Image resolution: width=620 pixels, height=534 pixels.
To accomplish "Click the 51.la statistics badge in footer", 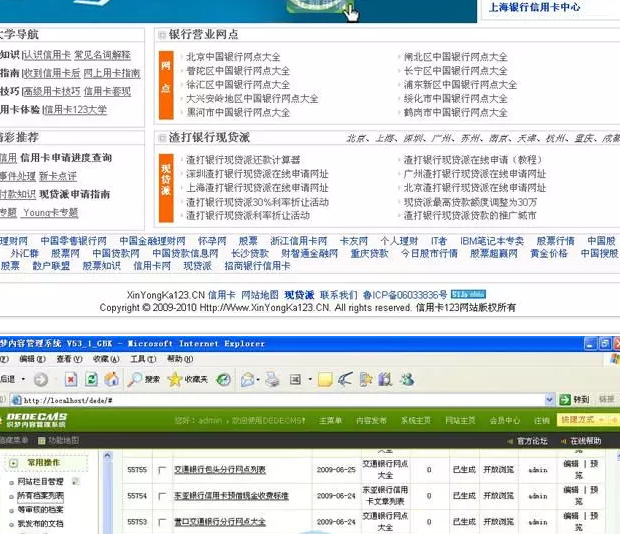I will tap(468, 294).
